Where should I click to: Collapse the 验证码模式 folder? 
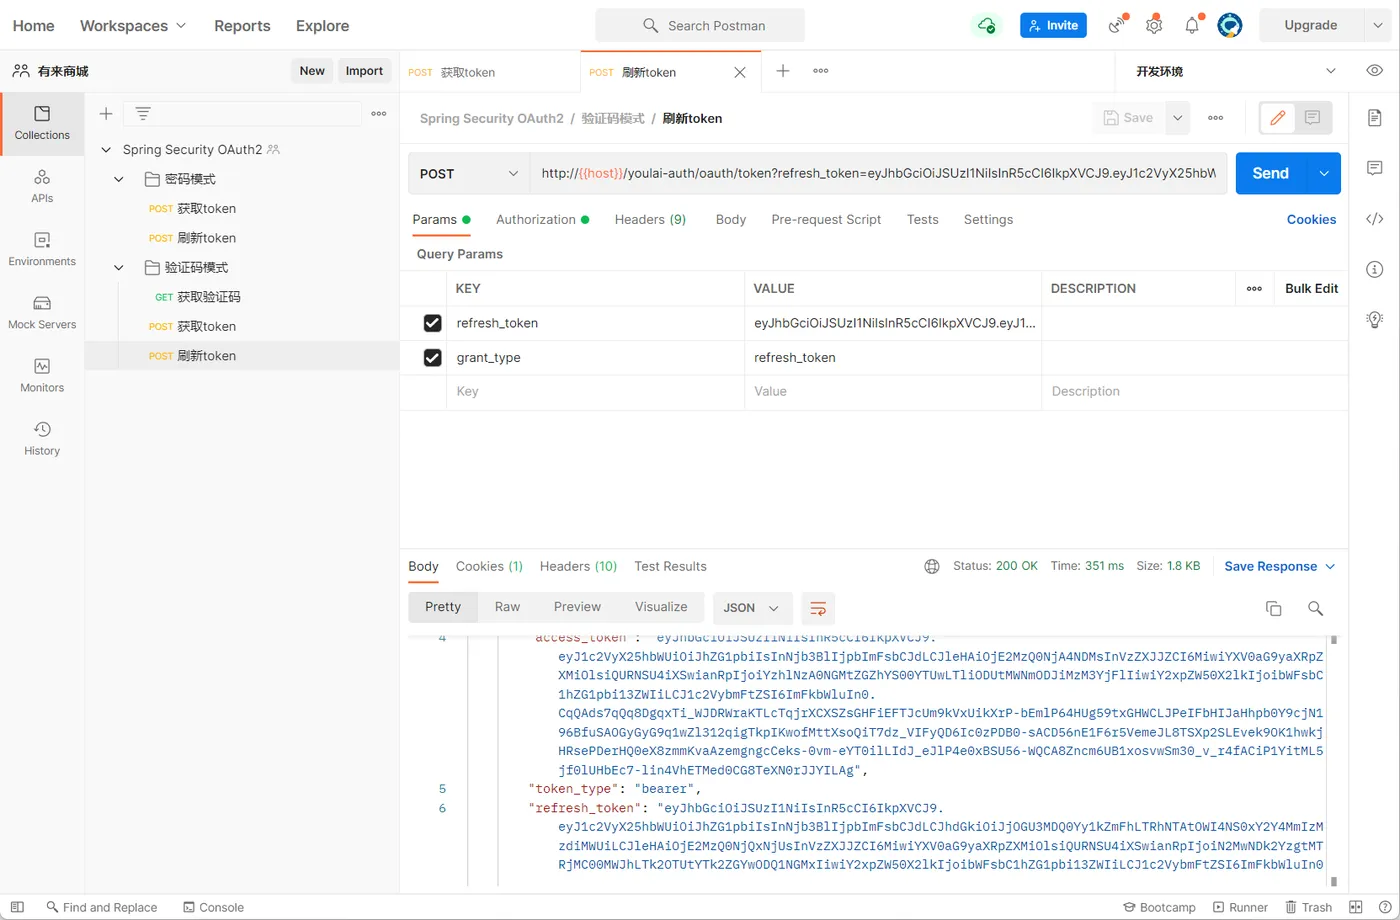[x=119, y=268]
